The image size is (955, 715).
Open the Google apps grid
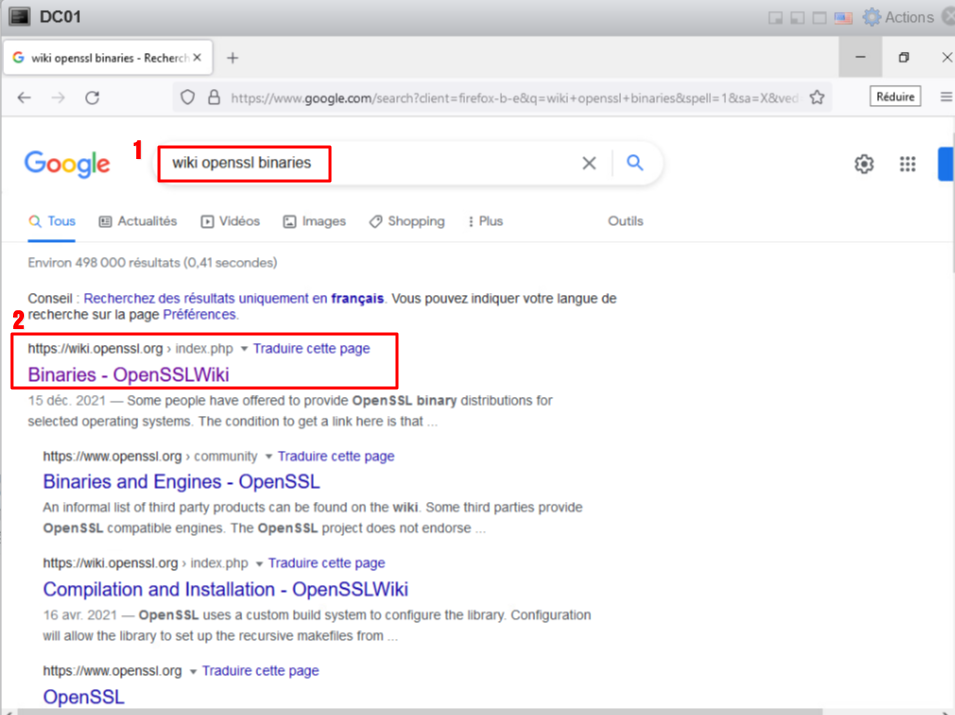[907, 165]
